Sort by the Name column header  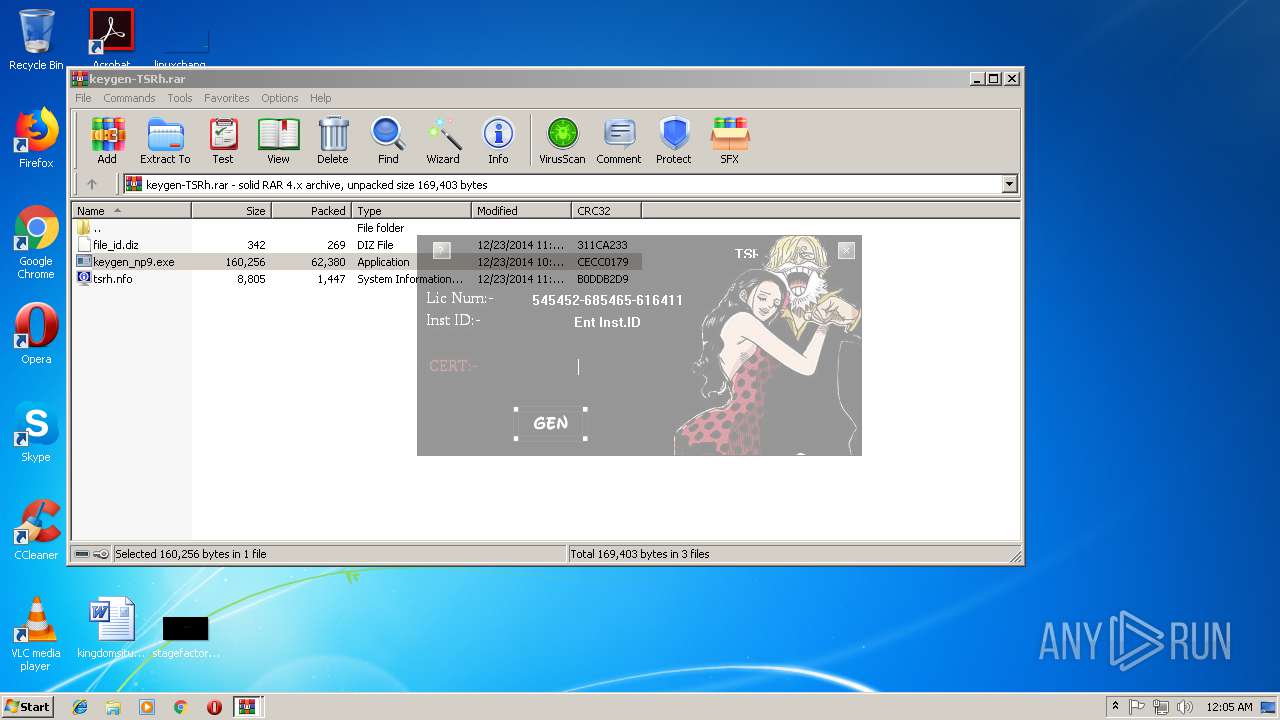click(x=131, y=211)
